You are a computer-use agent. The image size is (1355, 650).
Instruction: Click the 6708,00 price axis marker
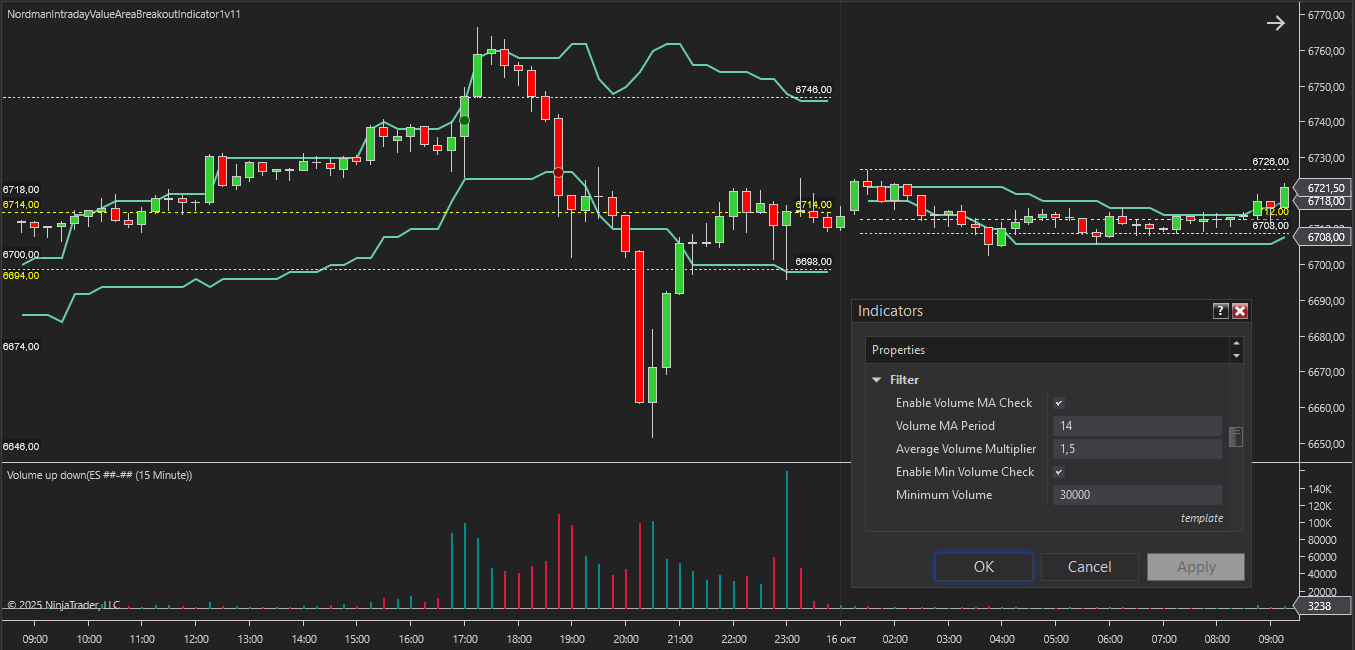tap(1323, 237)
